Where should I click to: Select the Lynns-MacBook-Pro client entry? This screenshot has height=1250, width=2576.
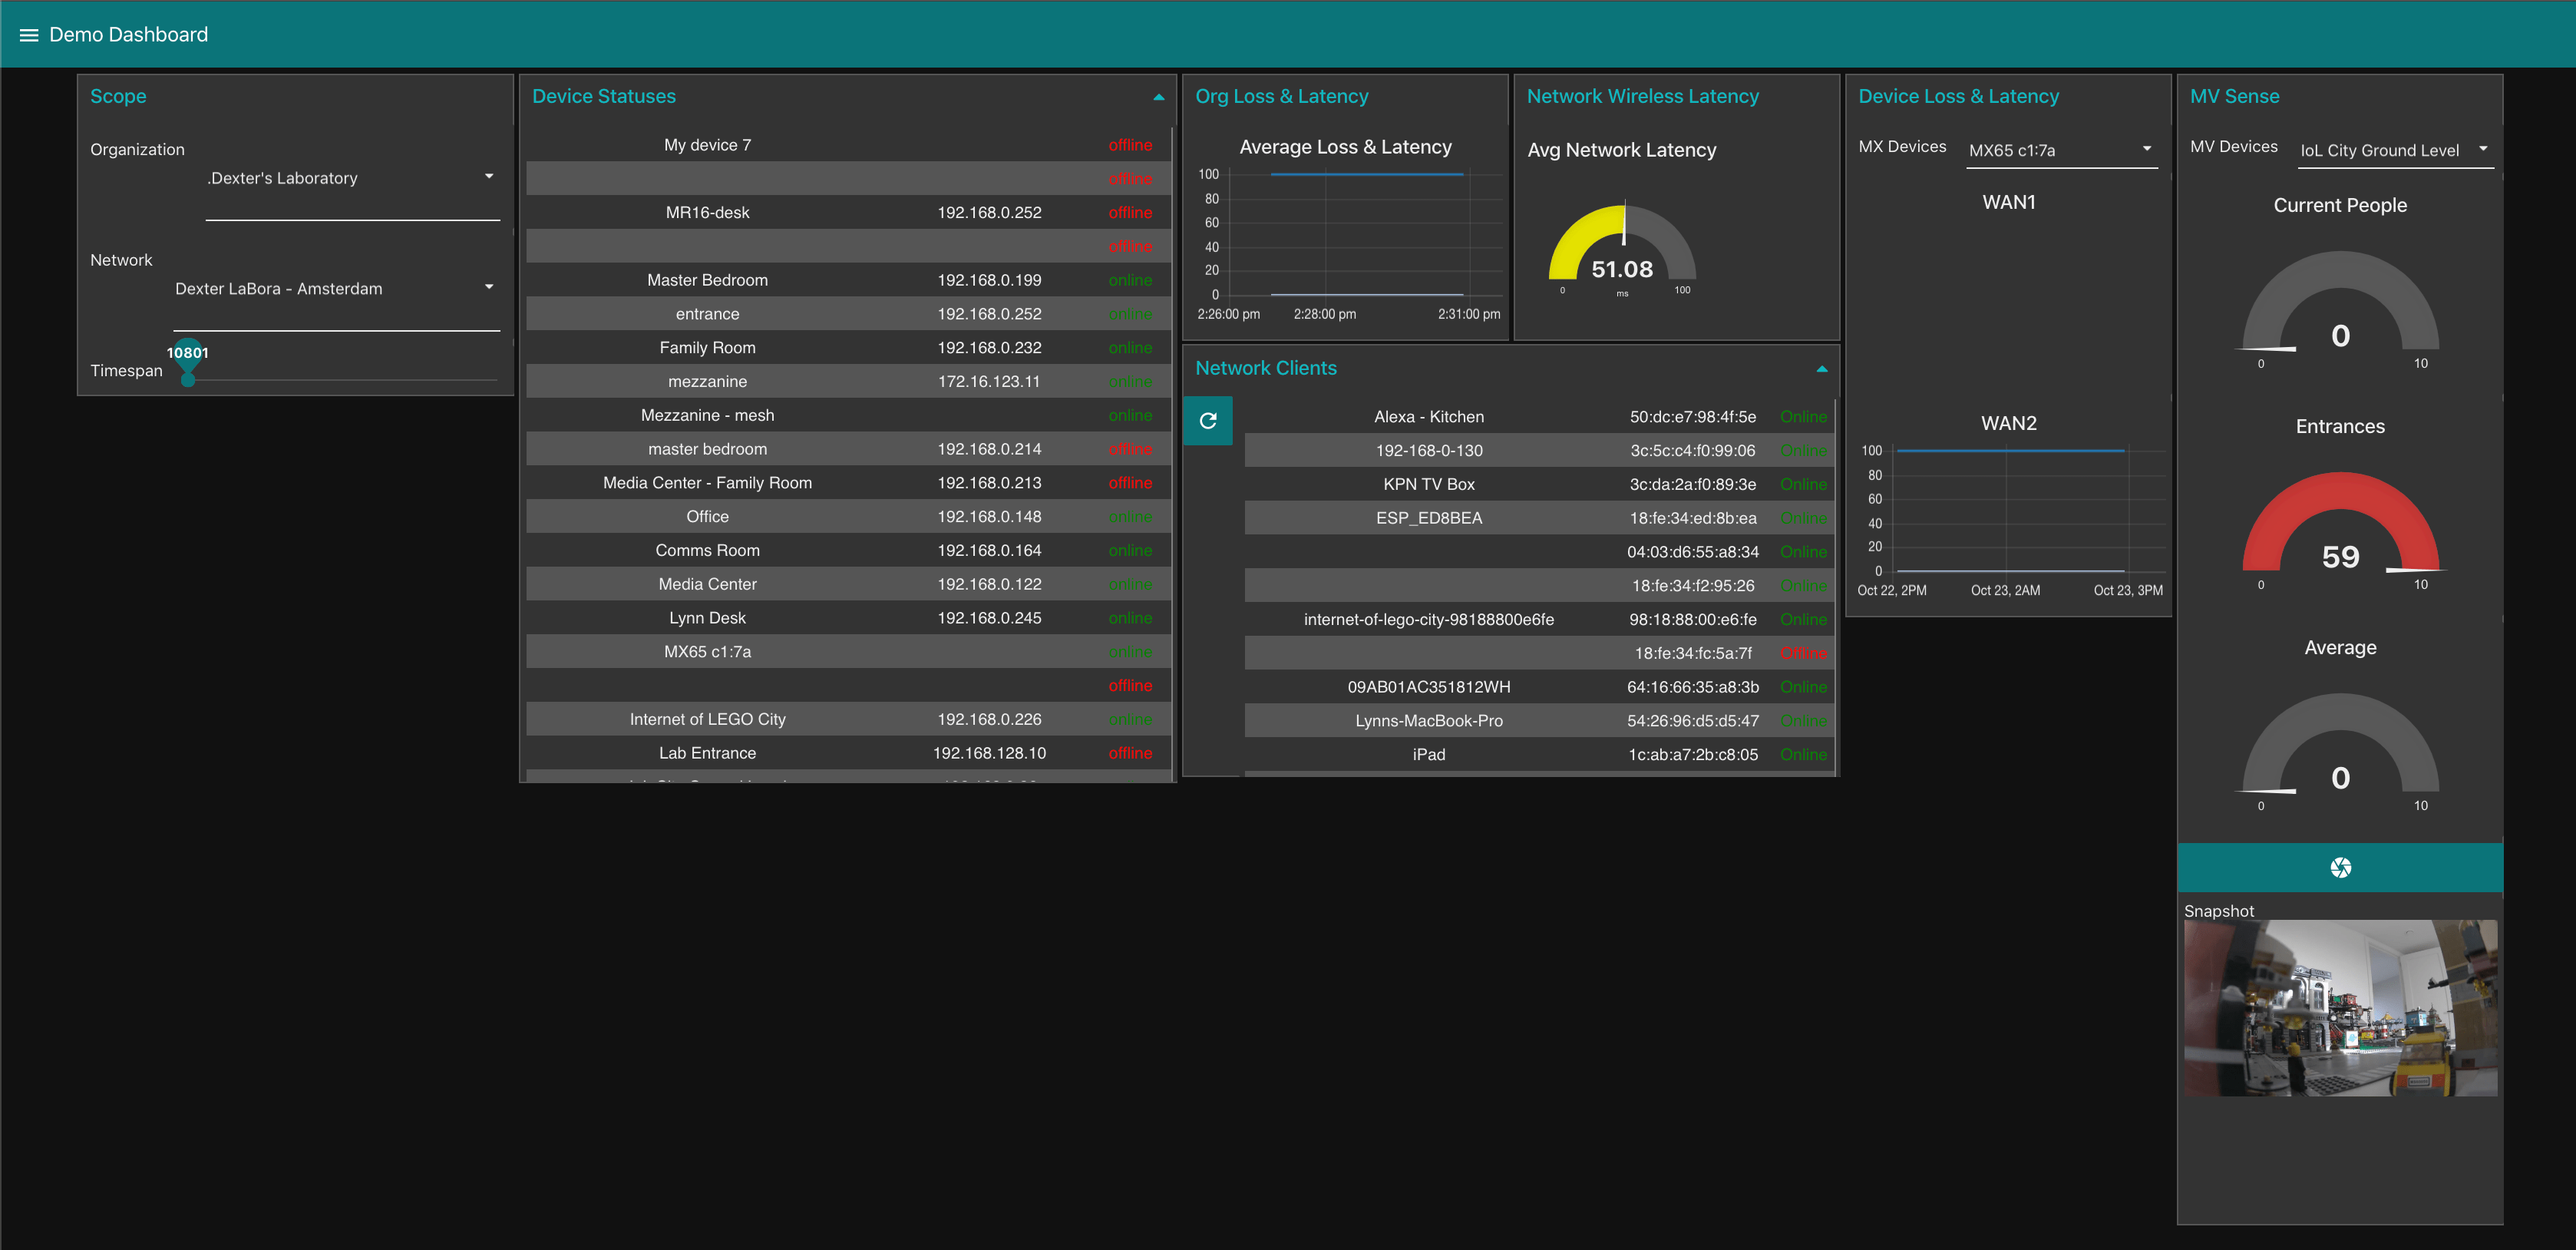click(1429, 720)
